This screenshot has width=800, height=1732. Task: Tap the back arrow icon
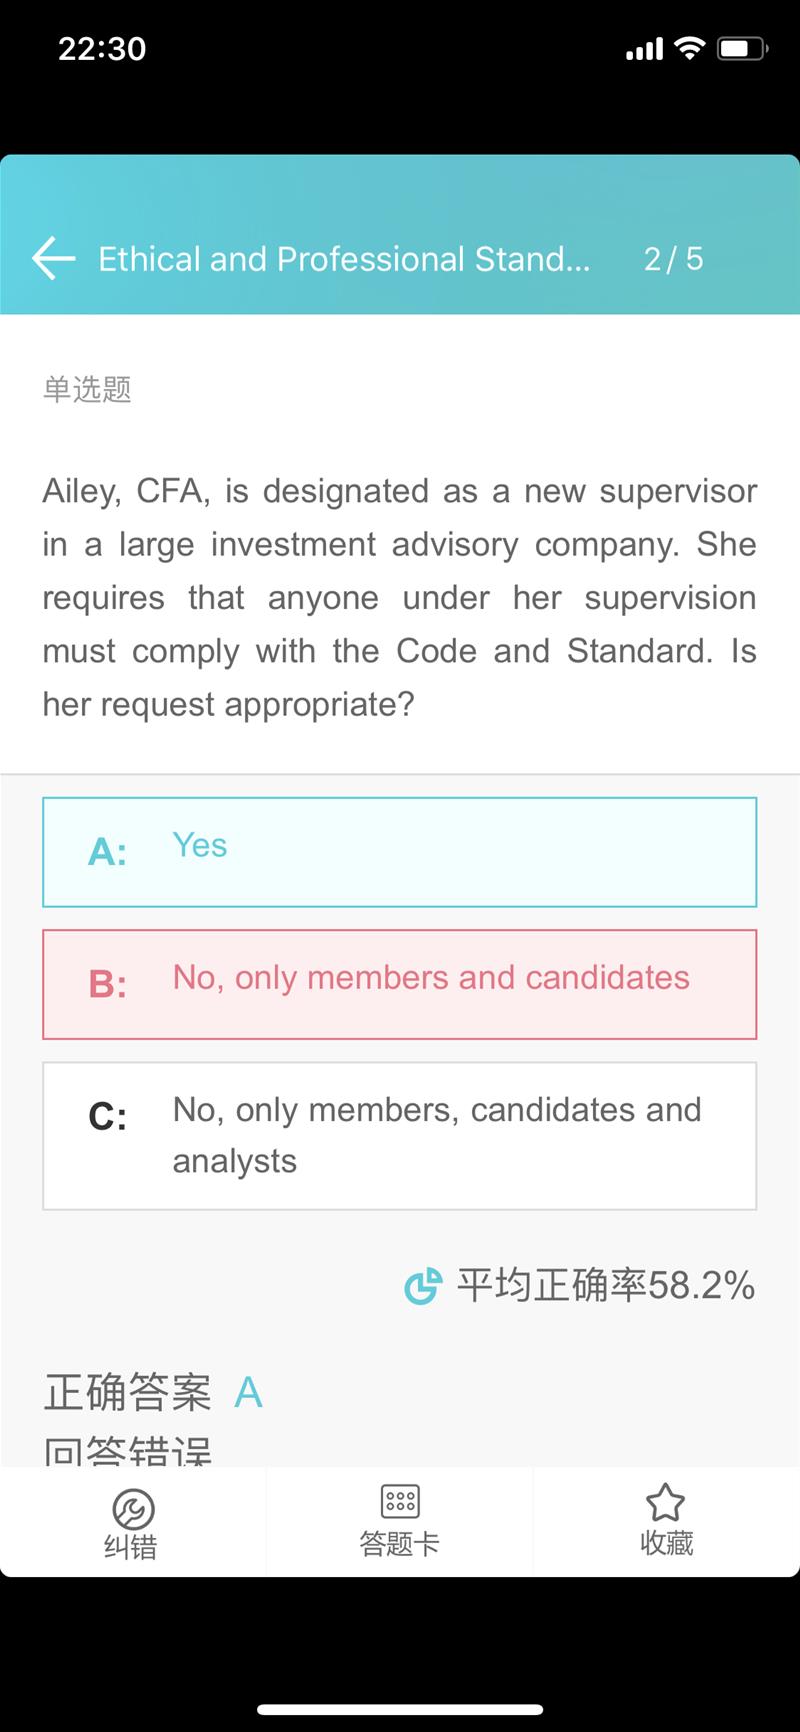point(54,258)
